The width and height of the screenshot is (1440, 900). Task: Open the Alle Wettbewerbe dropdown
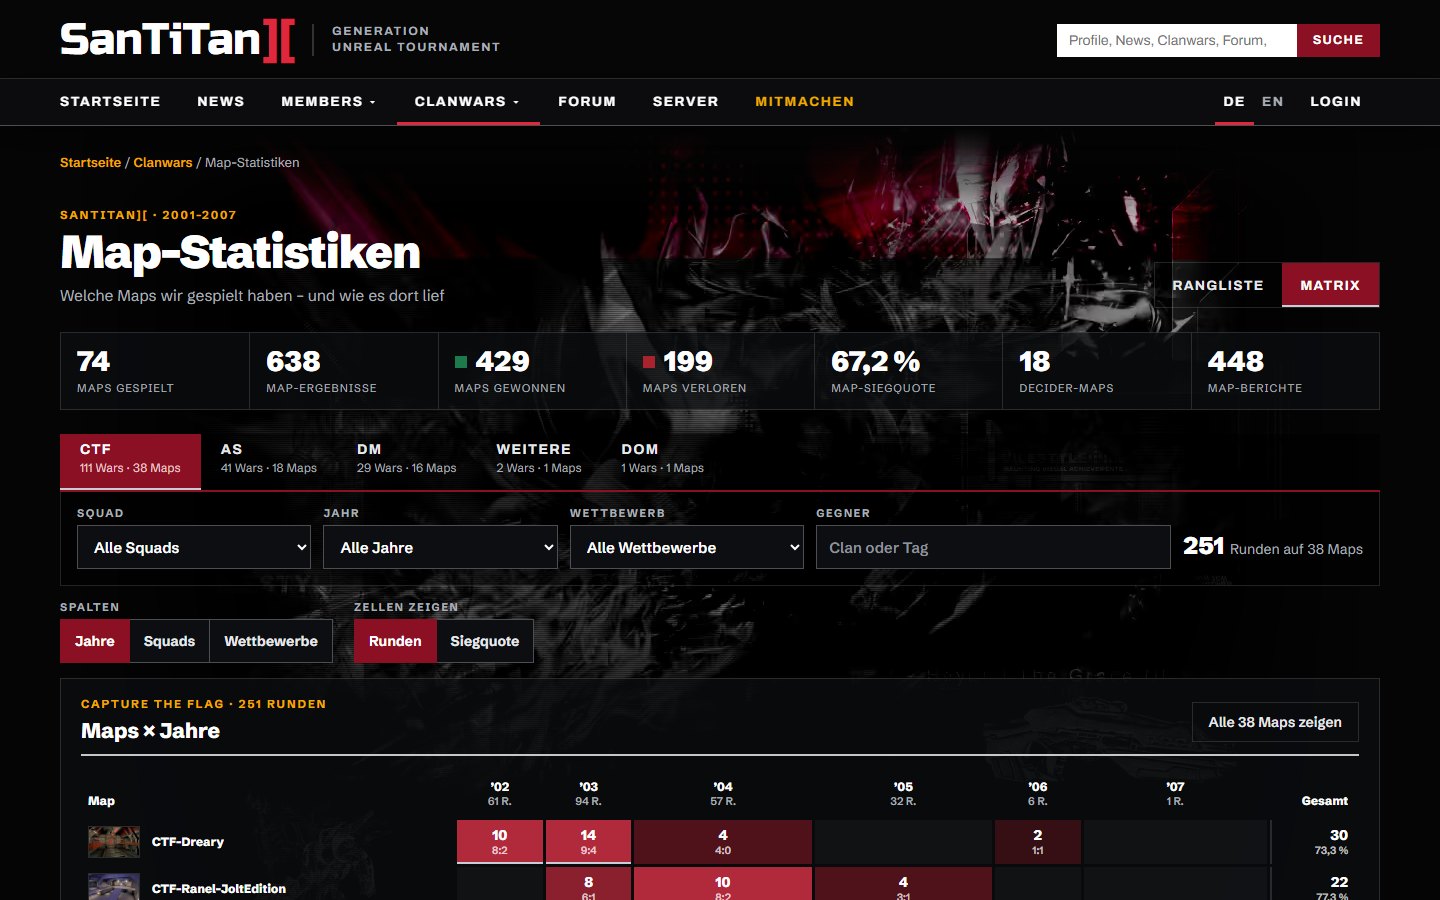point(687,547)
